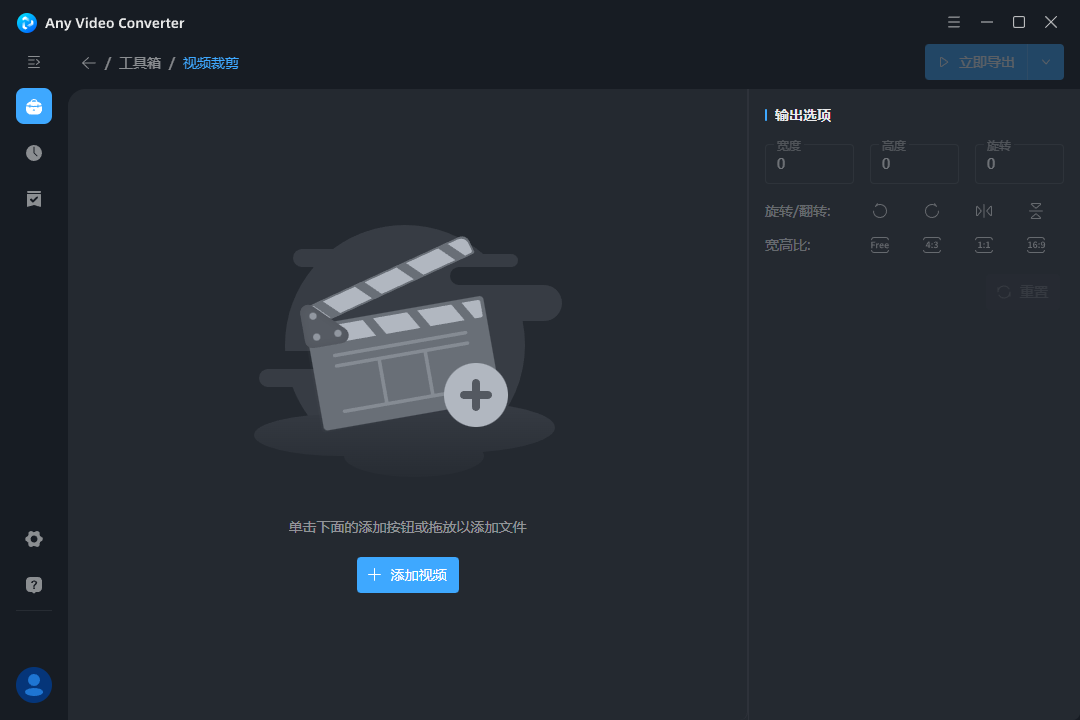Viewport: 1080px width, 720px height.
Task: Collapse the left sidebar menu
Action: click(34, 62)
